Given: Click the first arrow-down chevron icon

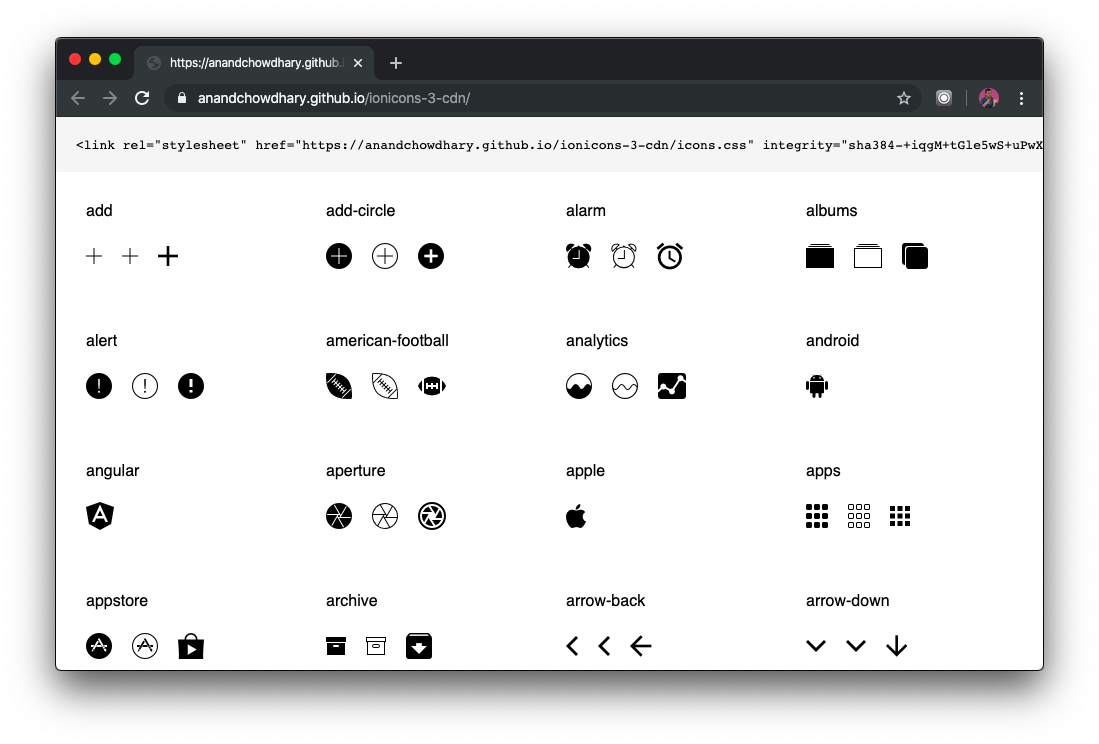Looking at the screenshot, I should (816, 646).
